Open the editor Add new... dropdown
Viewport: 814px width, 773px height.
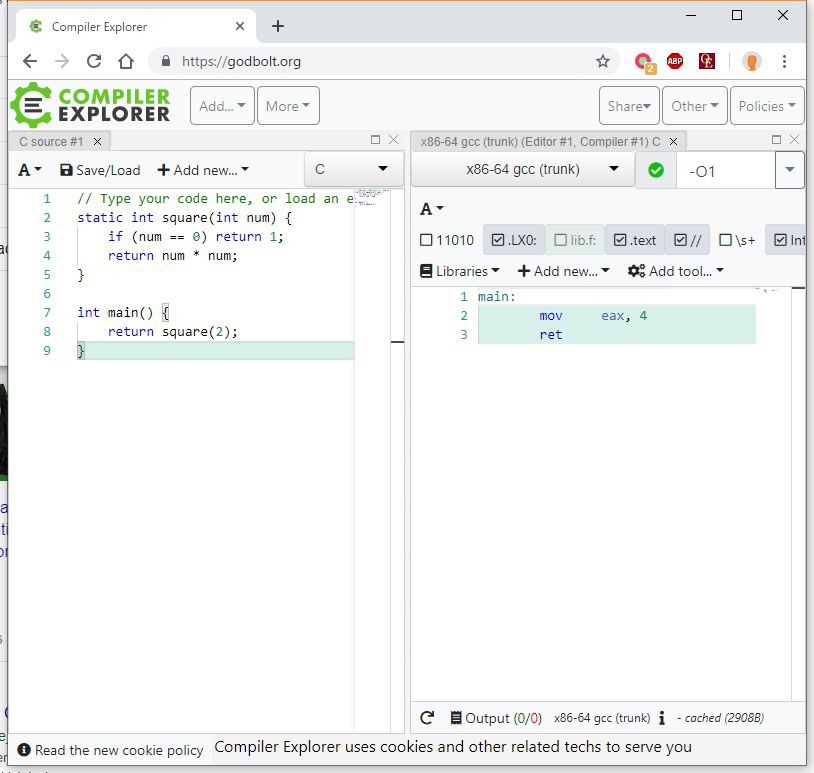(203, 170)
